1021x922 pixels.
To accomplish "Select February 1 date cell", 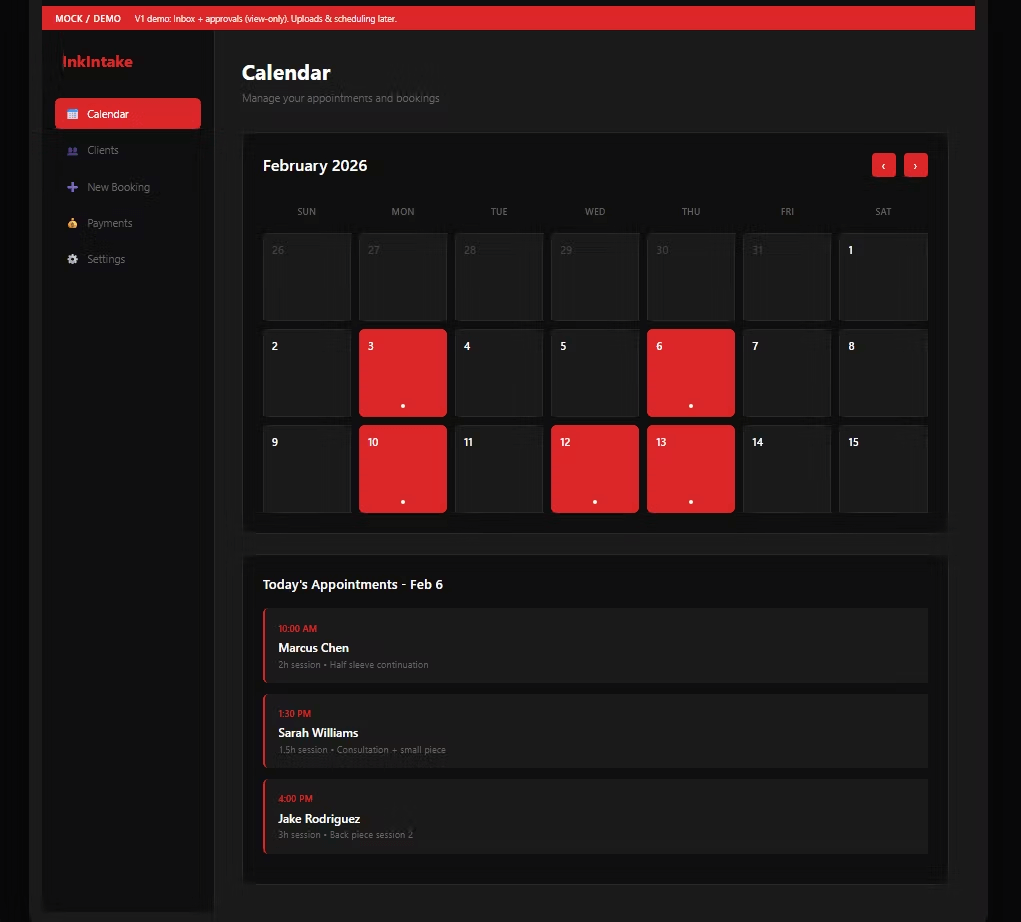I will point(882,277).
